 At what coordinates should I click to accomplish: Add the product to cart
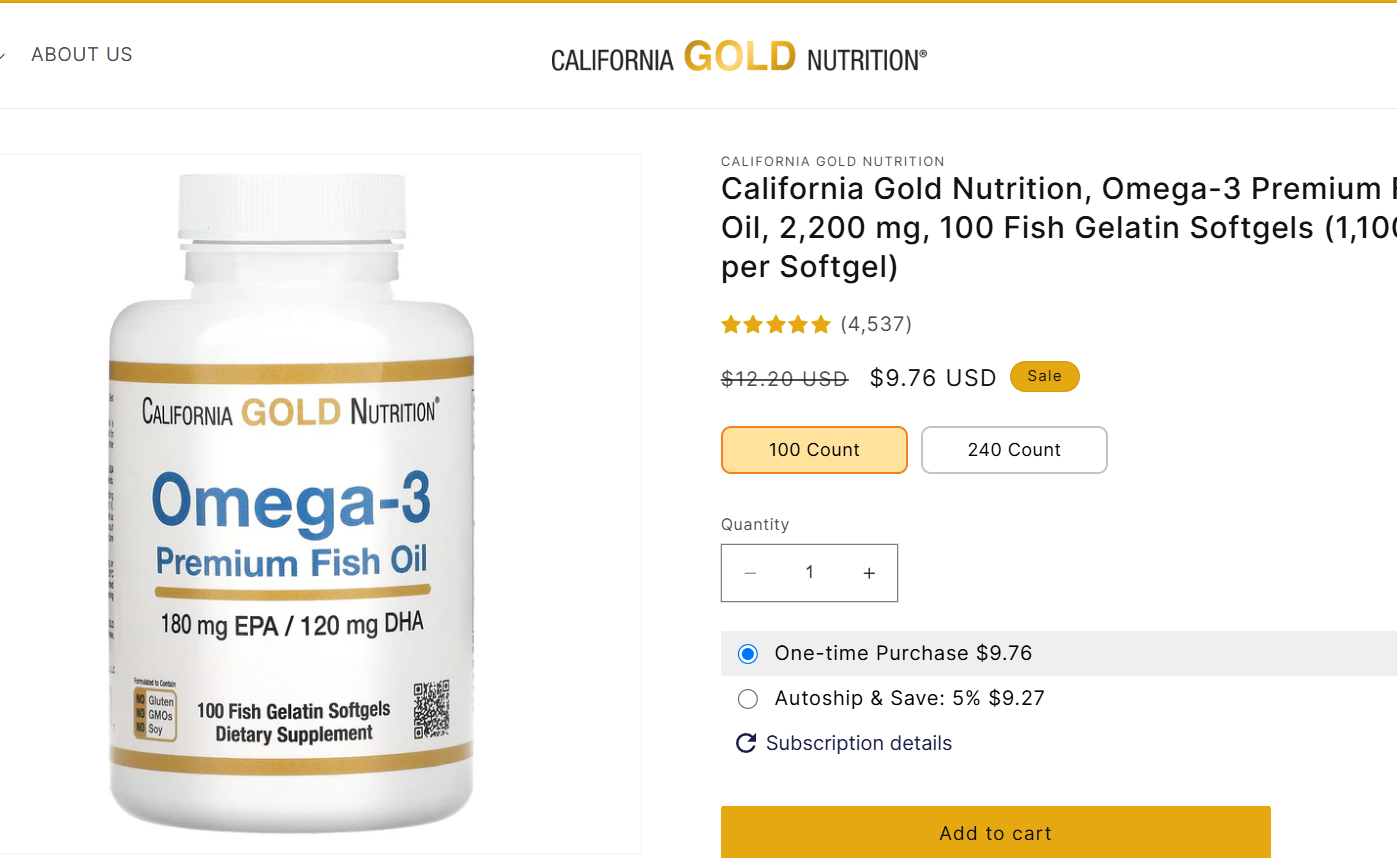996,832
